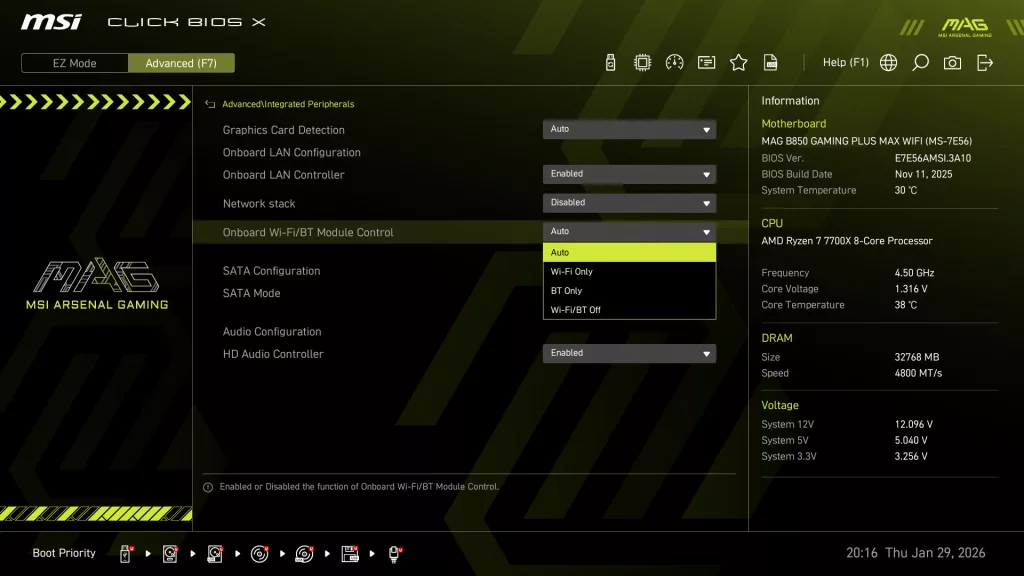Open the Graphics Card Detection dropdown

(629, 129)
